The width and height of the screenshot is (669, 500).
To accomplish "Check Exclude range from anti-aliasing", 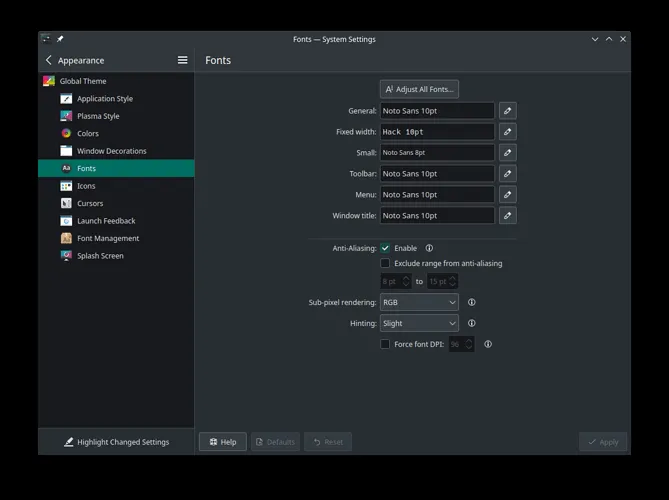I will (x=385, y=264).
